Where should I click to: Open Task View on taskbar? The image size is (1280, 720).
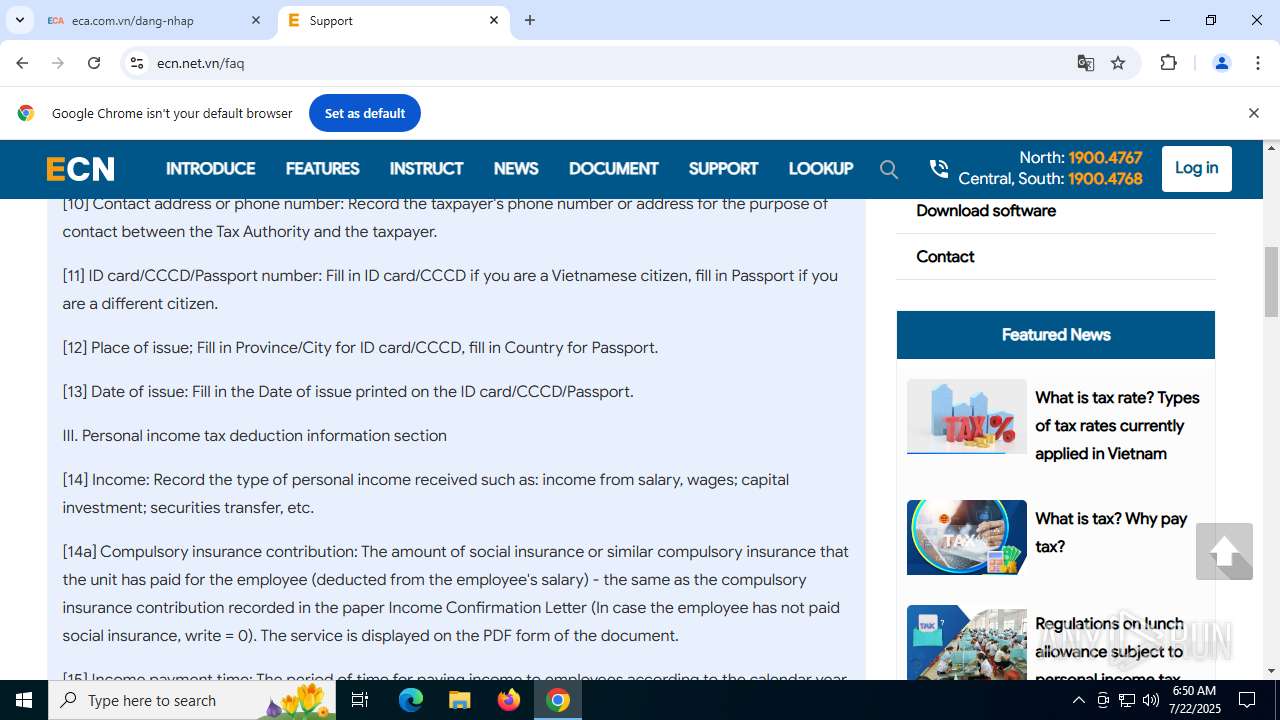361,700
